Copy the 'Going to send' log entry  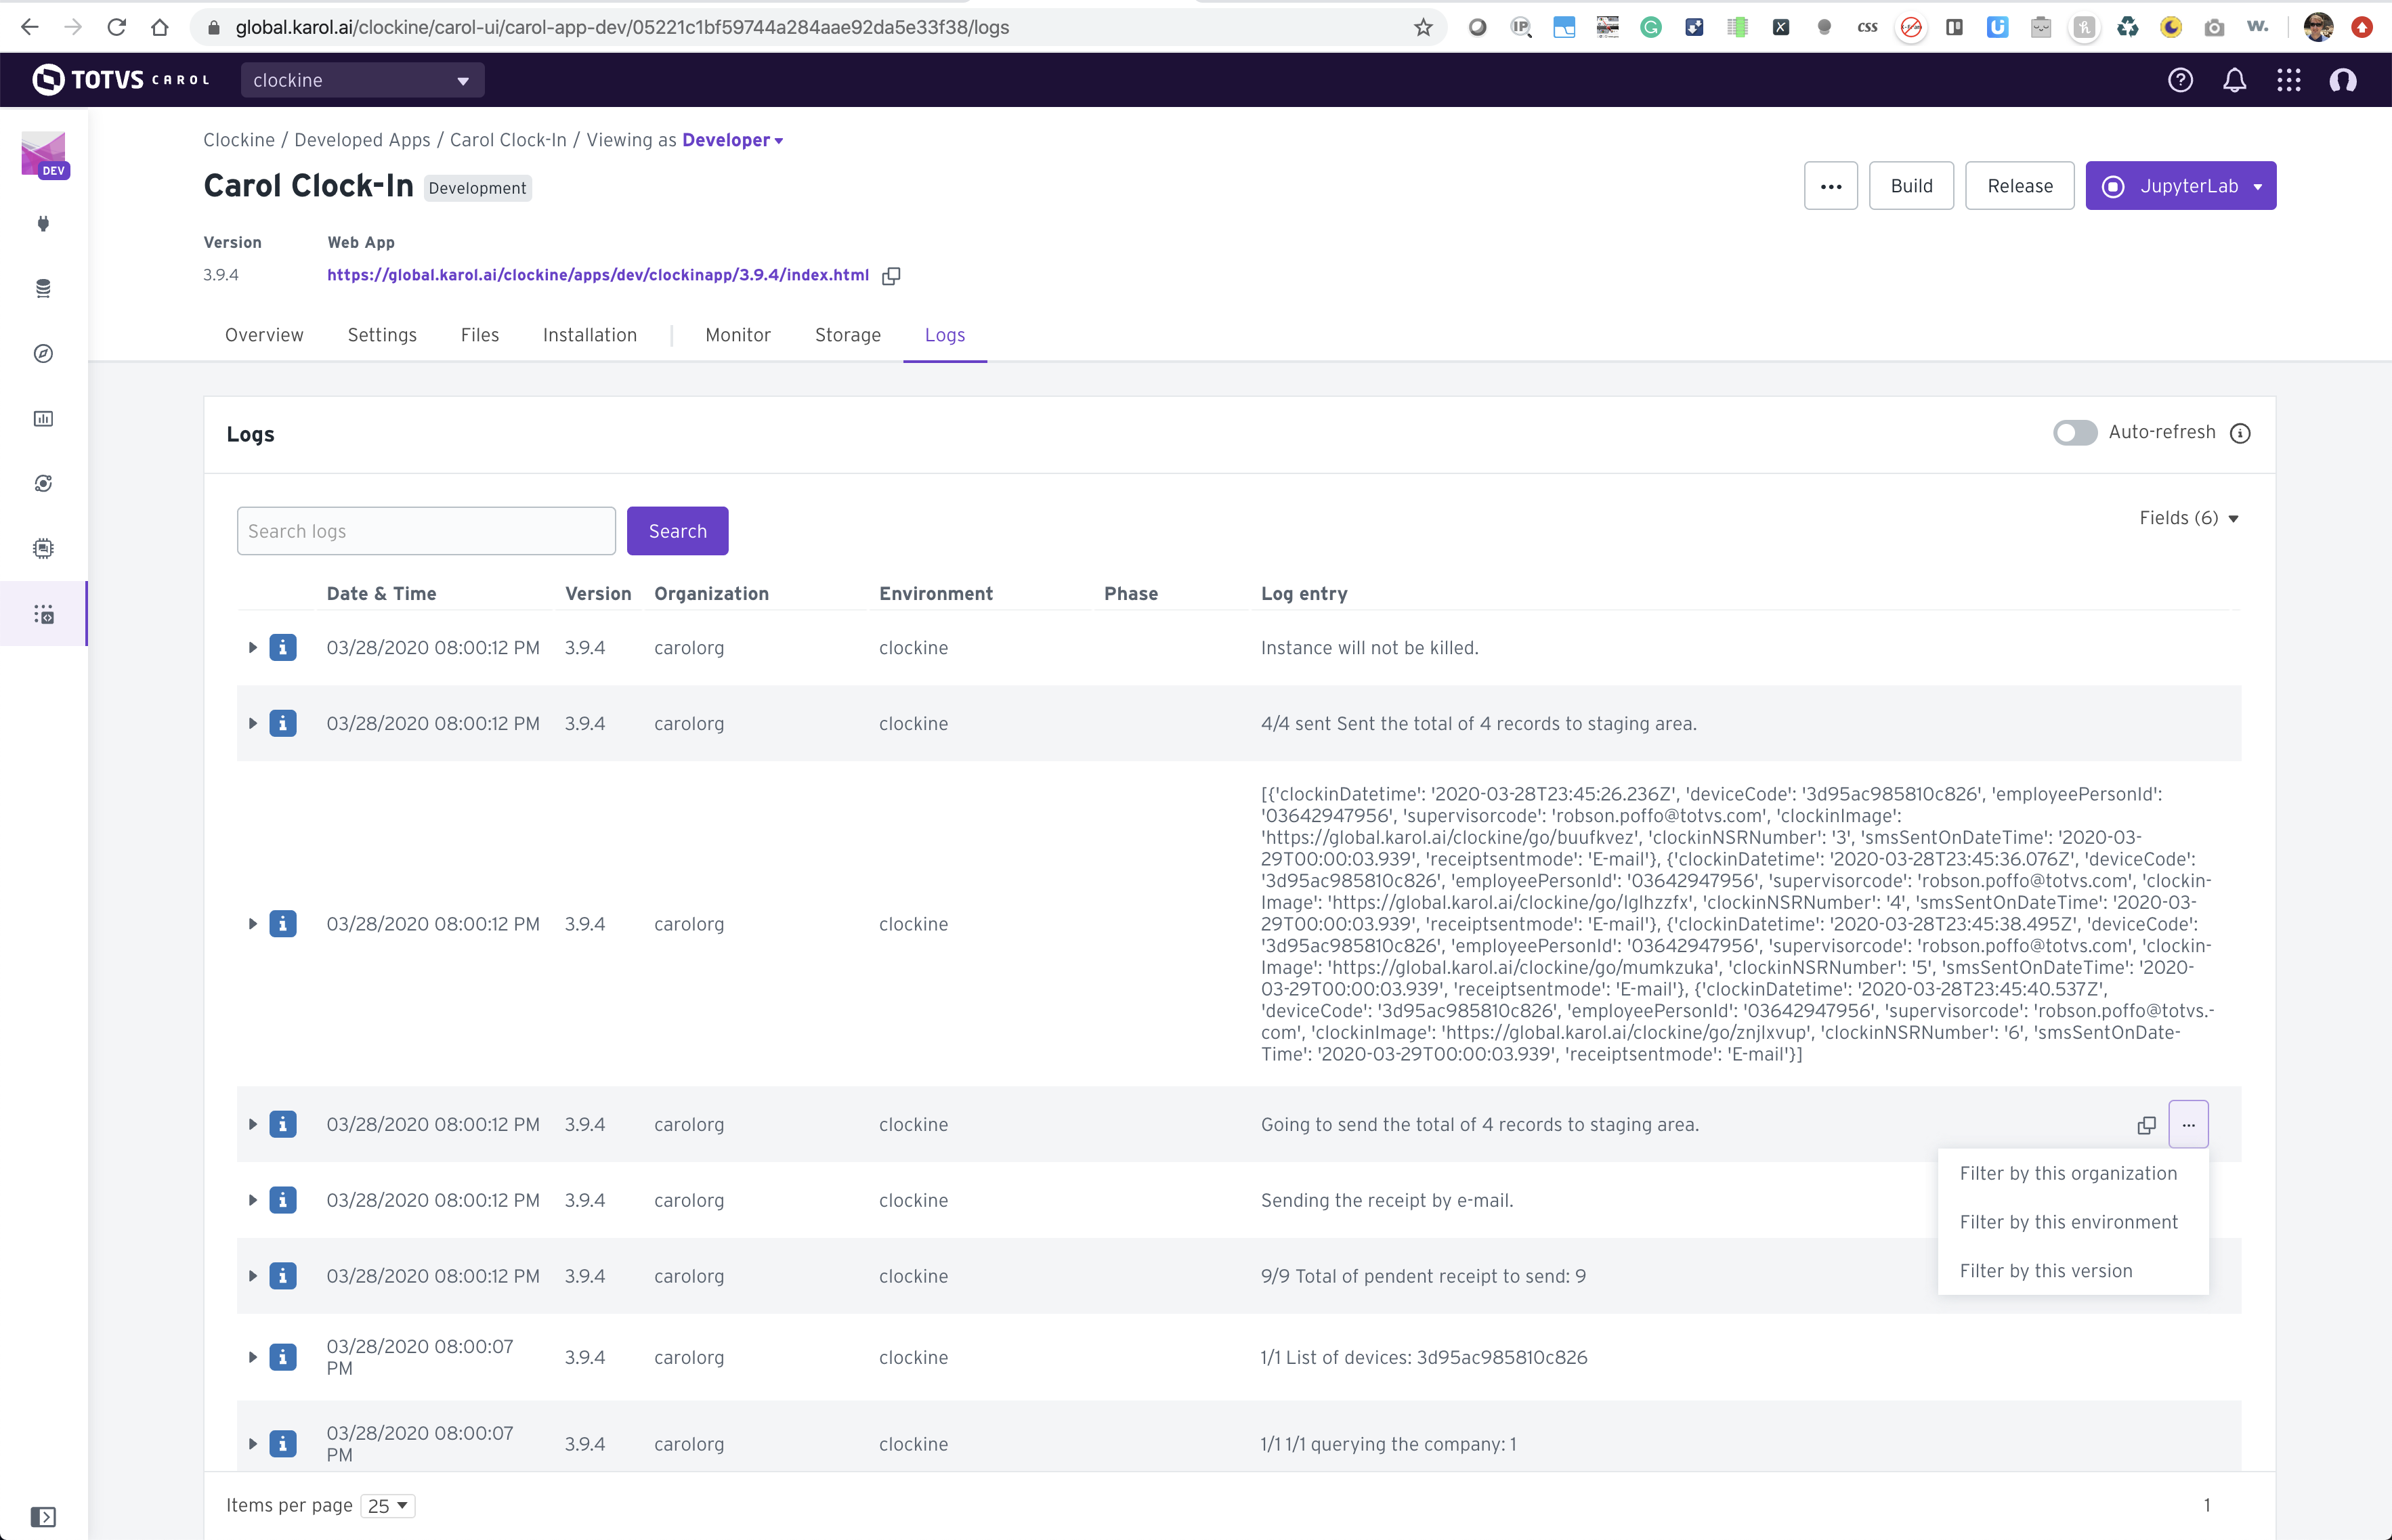pos(2146,1125)
